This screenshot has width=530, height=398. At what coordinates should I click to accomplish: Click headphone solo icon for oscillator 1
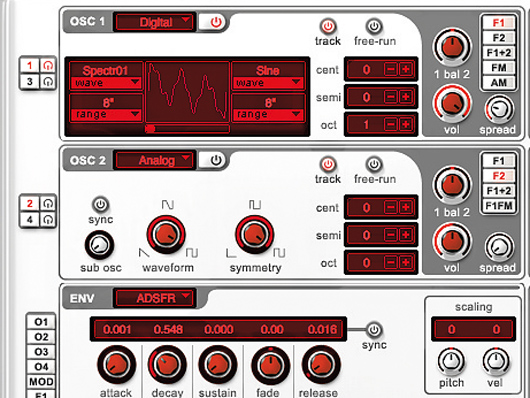coord(48,66)
